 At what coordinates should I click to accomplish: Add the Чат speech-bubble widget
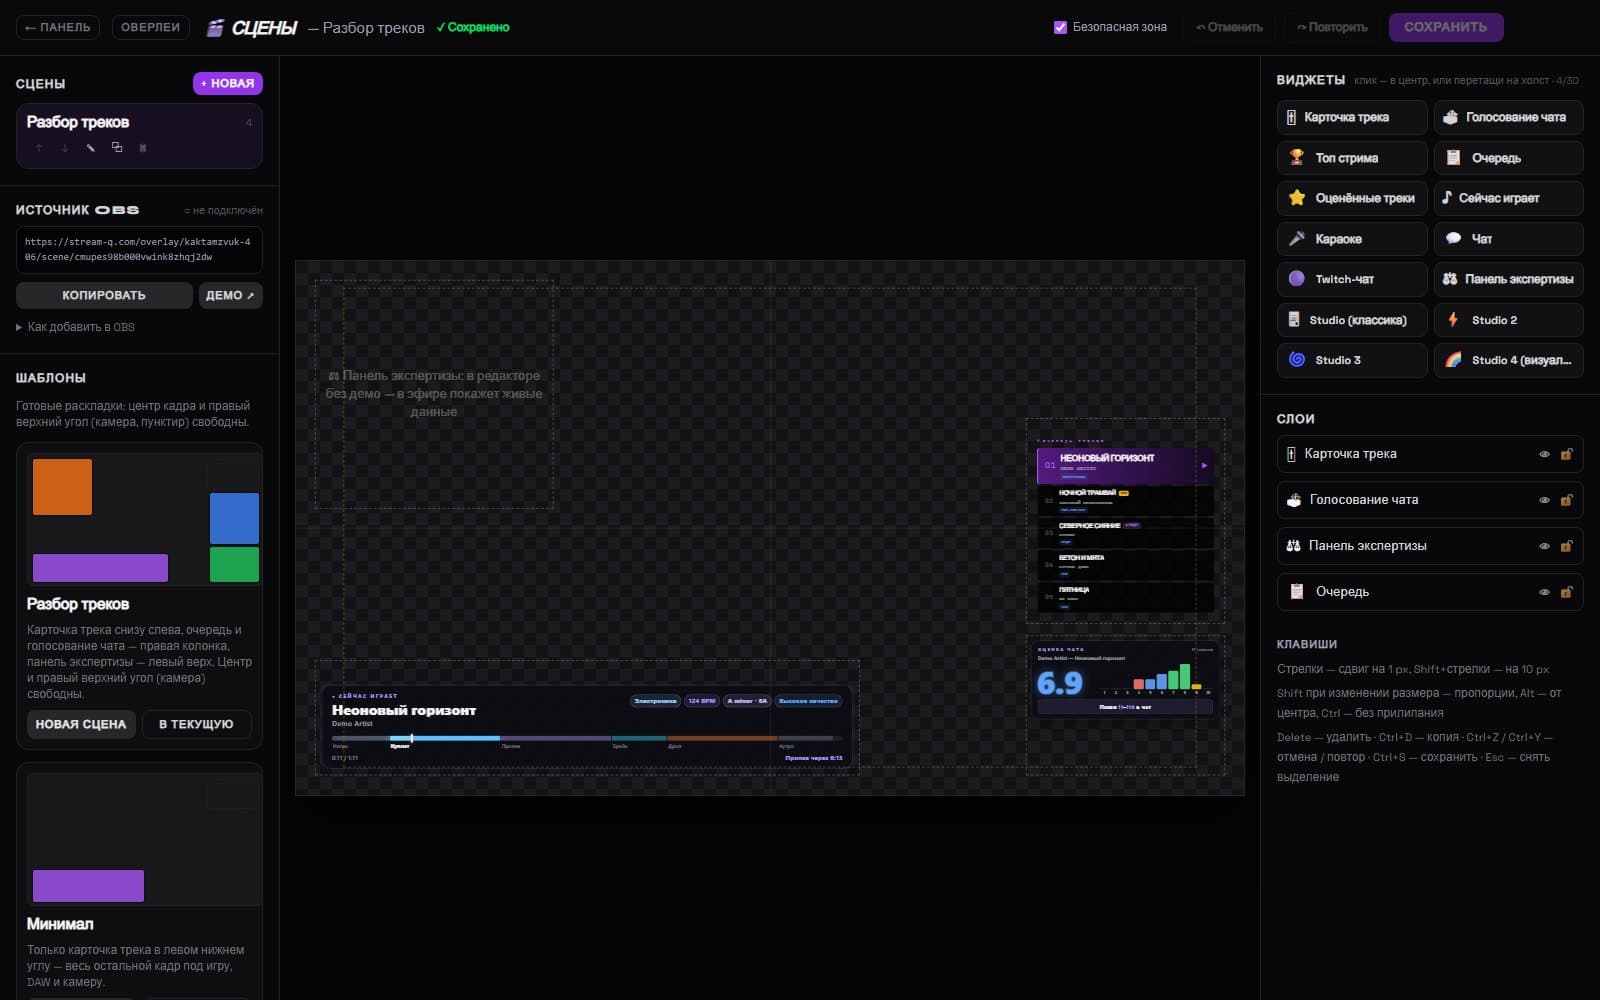coord(1508,239)
